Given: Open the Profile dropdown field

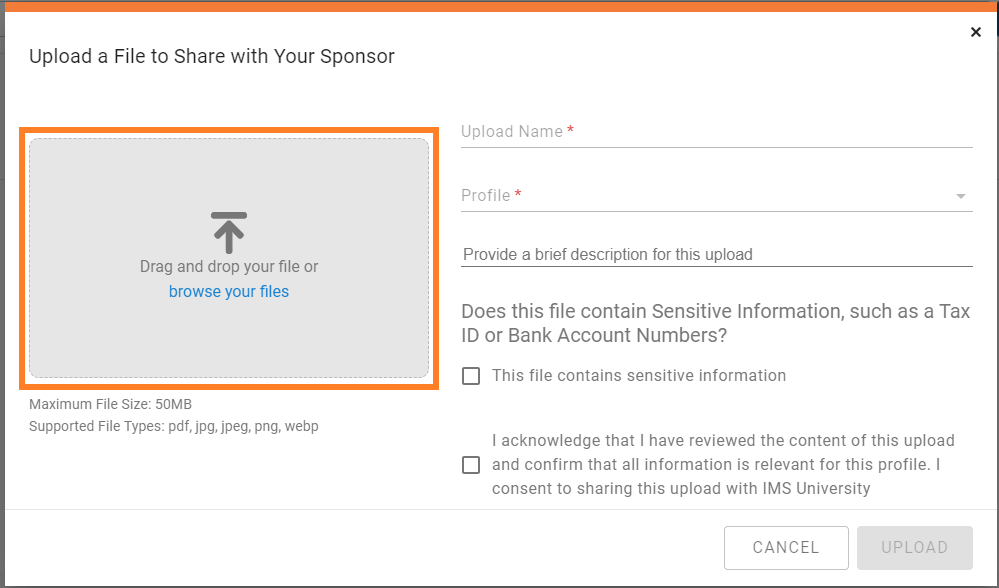Looking at the screenshot, I should 717,196.
